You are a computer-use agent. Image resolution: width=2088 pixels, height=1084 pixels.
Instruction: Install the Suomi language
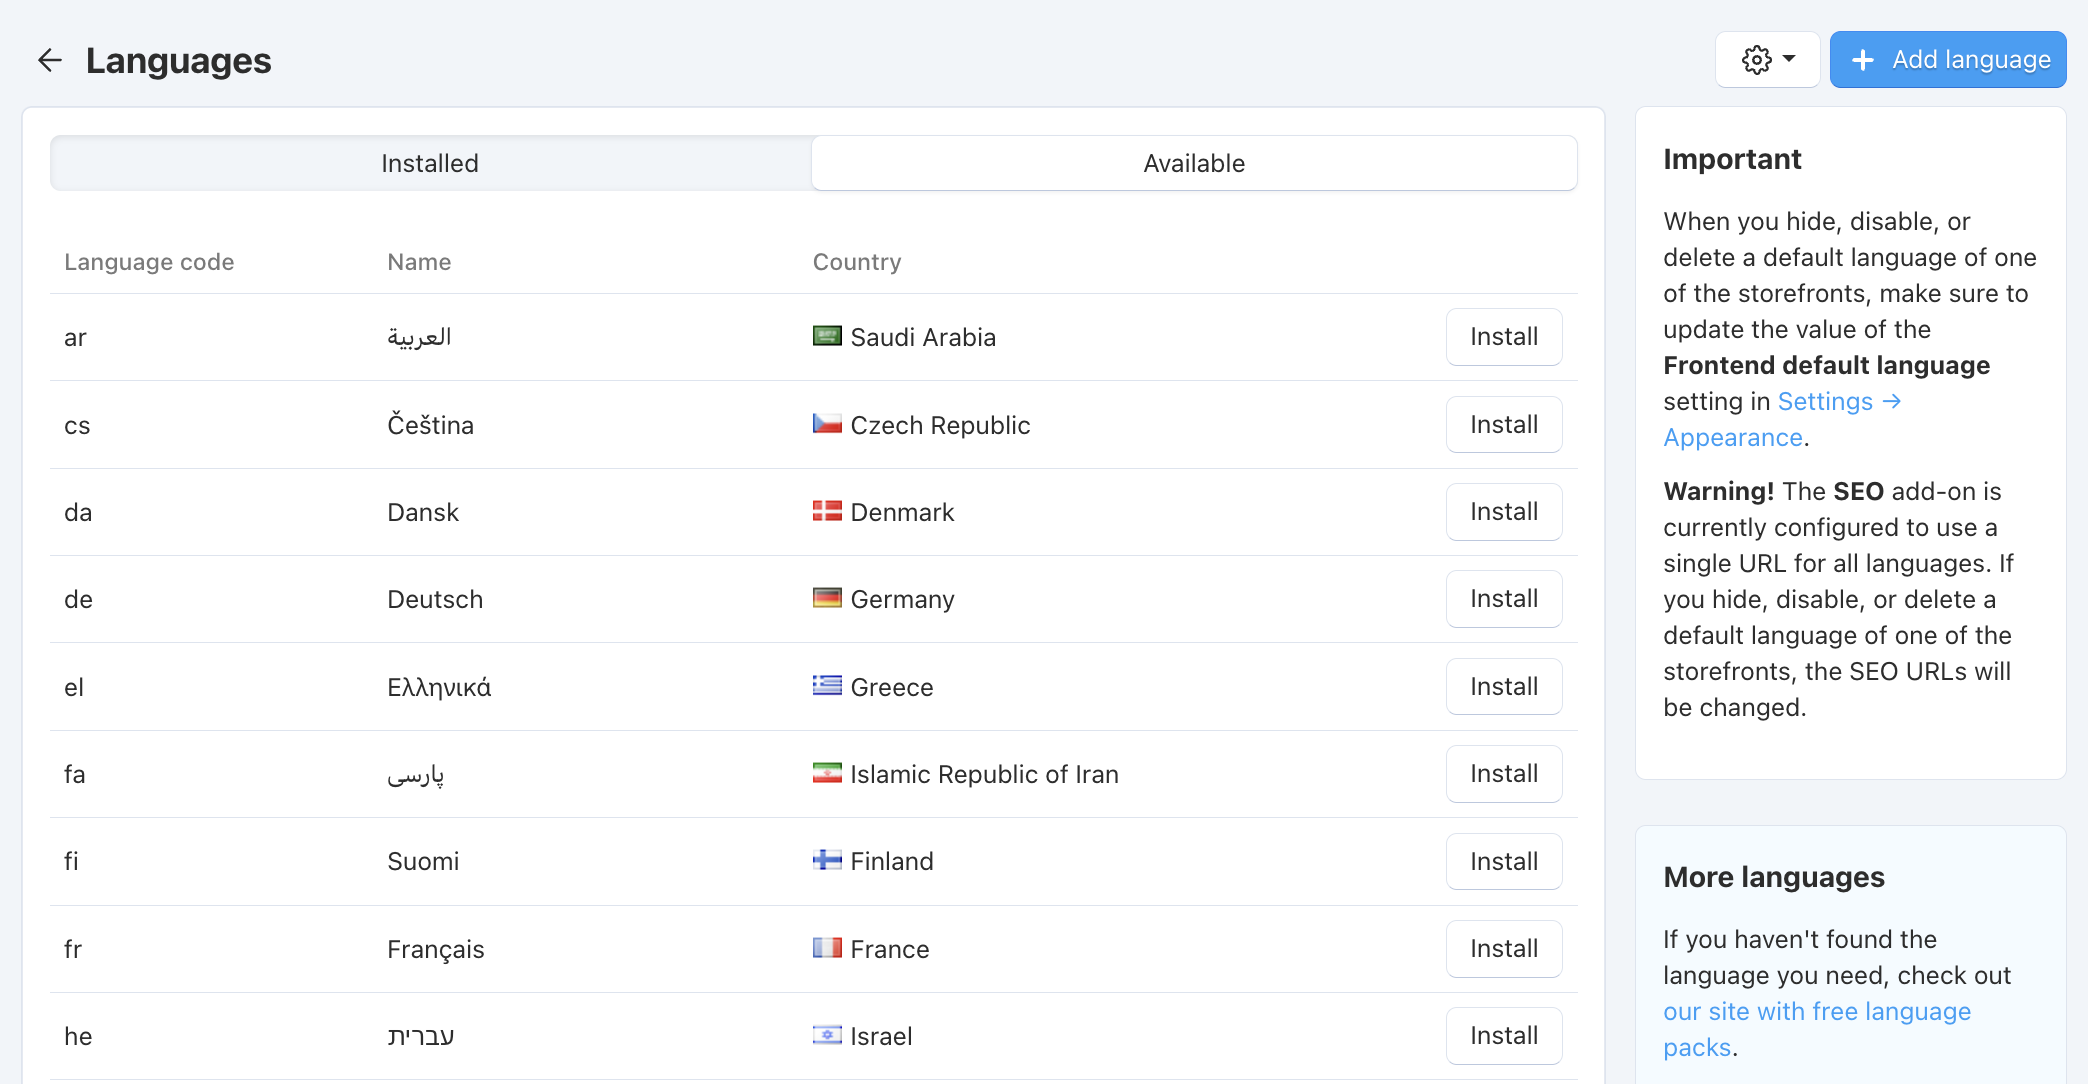(x=1504, y=862)
